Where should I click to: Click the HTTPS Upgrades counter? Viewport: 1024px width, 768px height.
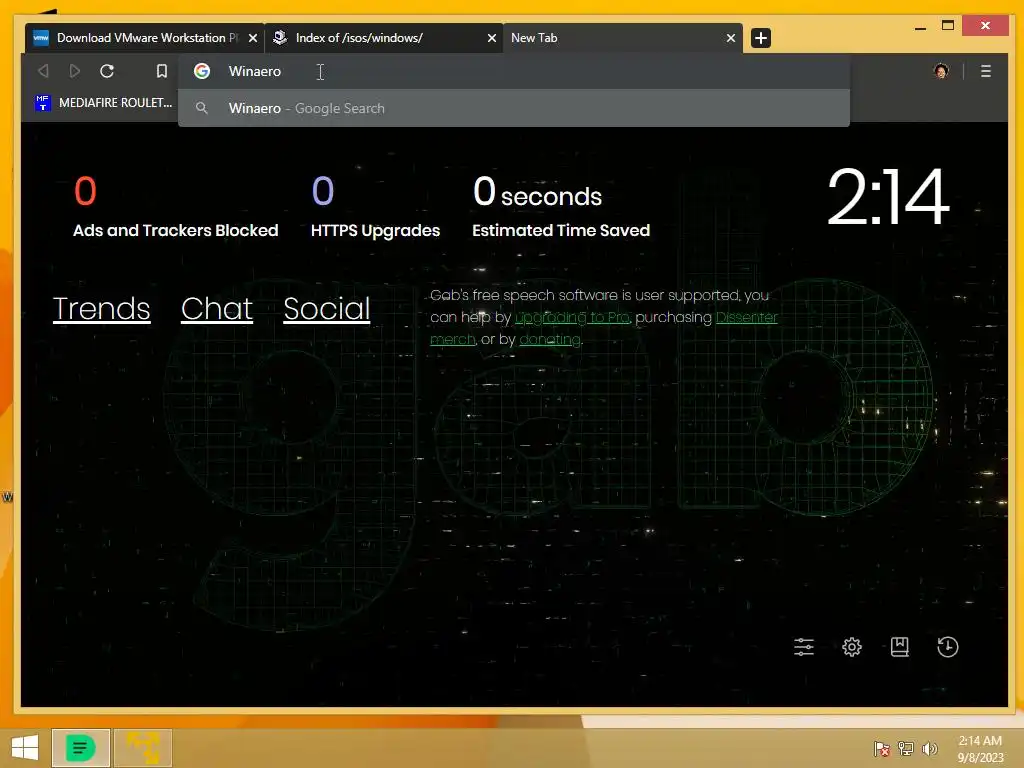[x=376, y=207]
